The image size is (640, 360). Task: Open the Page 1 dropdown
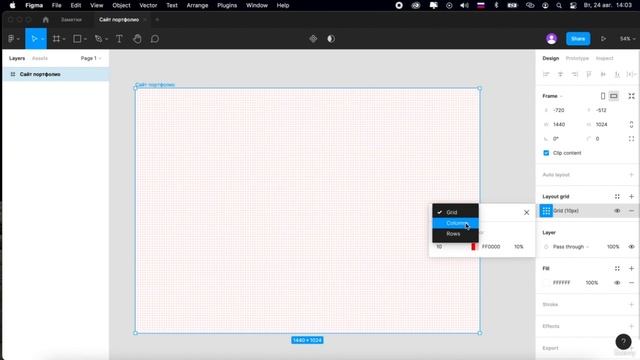[91, 58]
